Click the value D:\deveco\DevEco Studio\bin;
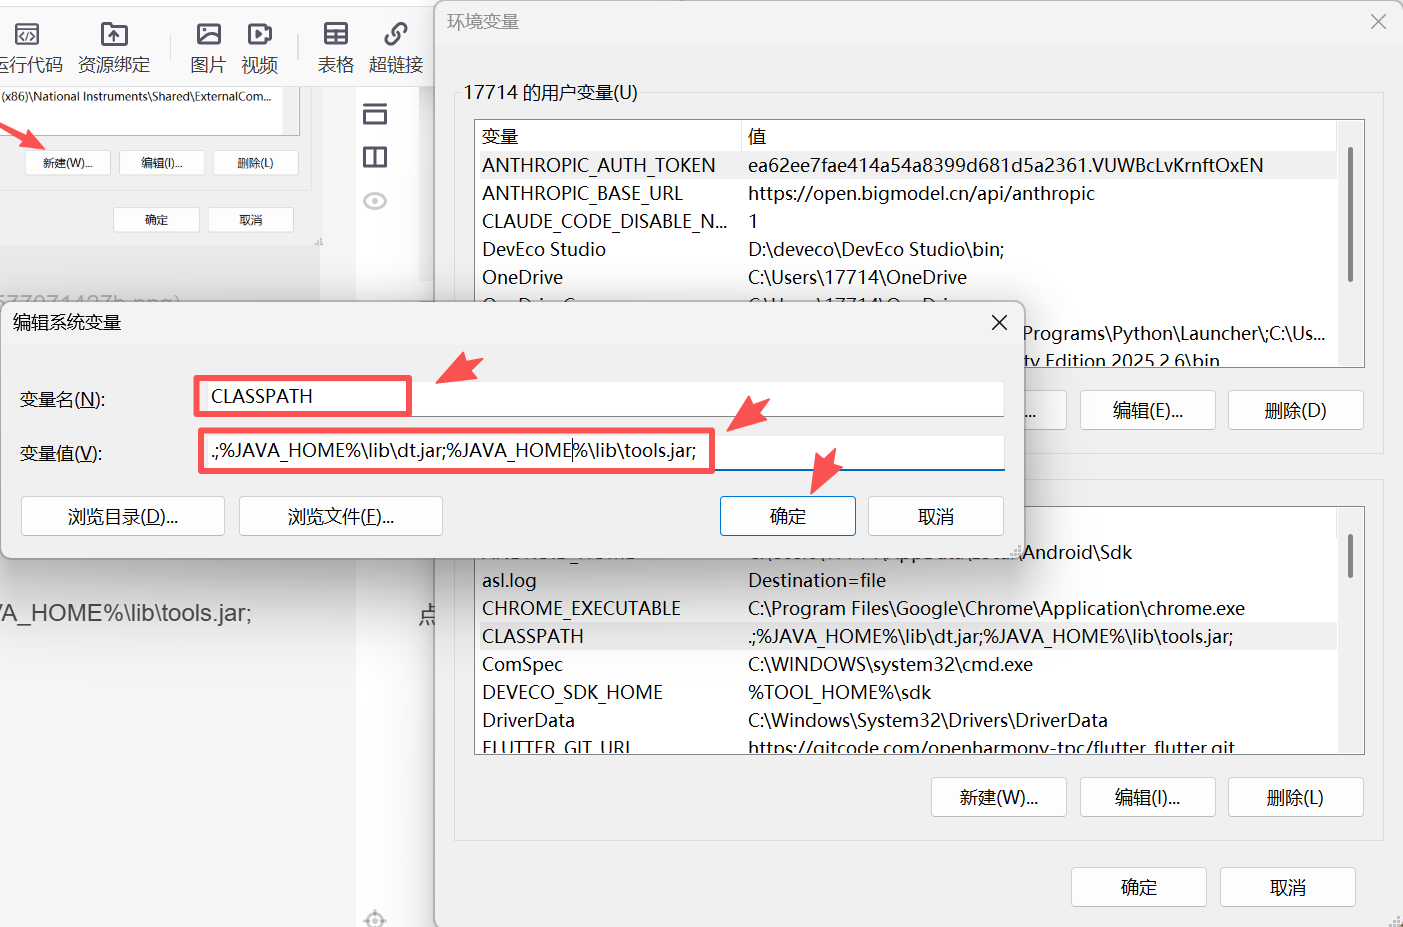 pos(876,249)
